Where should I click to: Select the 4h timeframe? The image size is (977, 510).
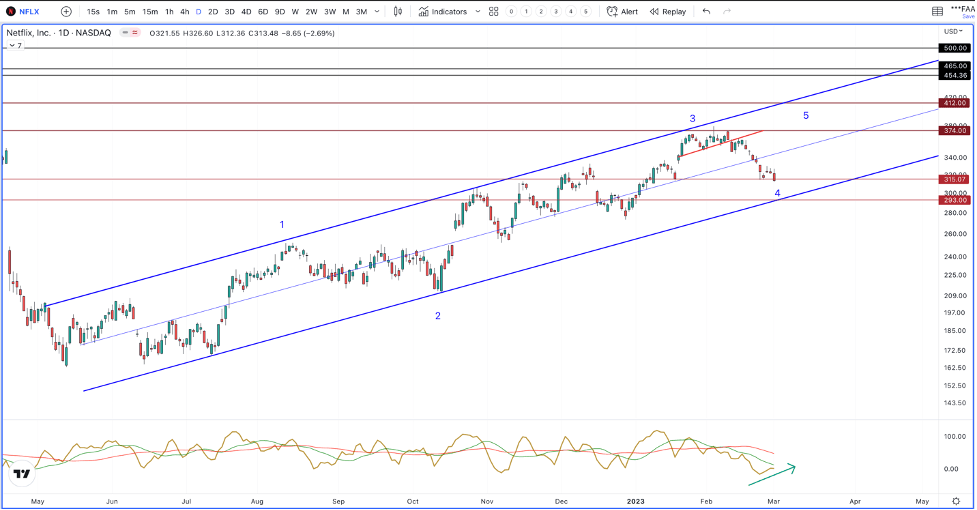(184, 11)
